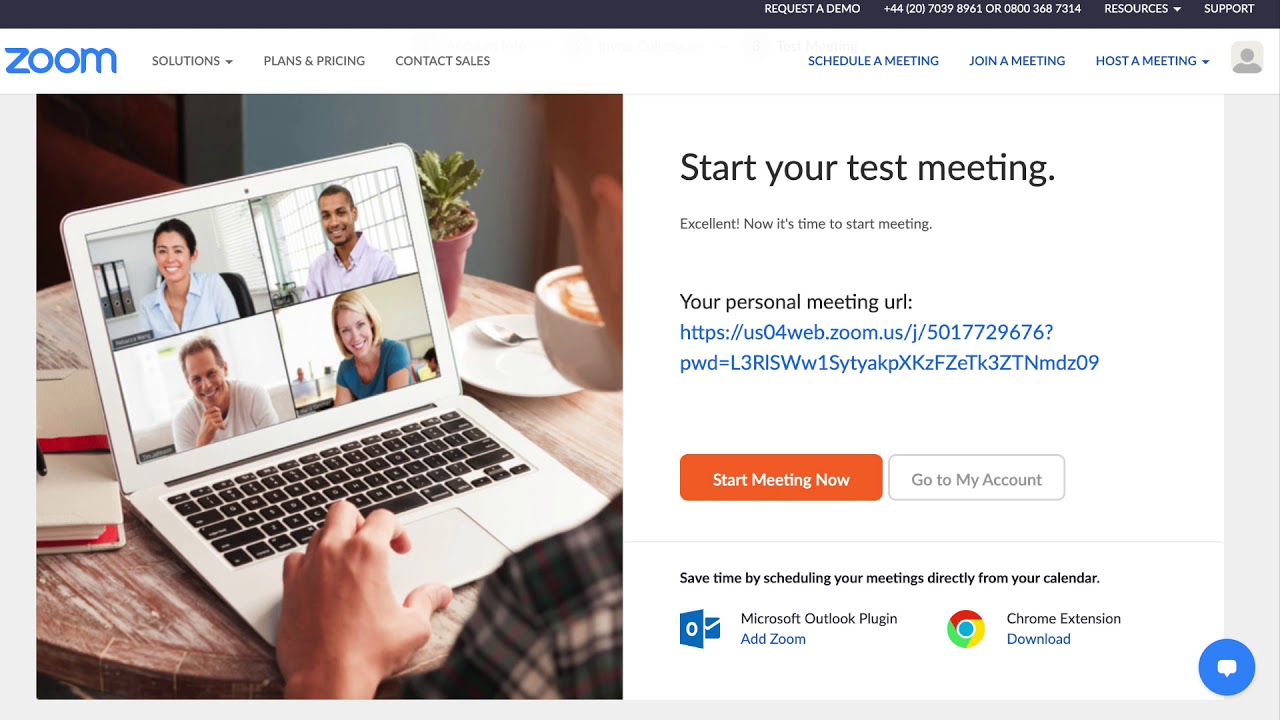Click Start Meeting Now button
Image resolution: width=1280 pixels, height=720 pixels.
pyautogui.click(x=781, y=478)
